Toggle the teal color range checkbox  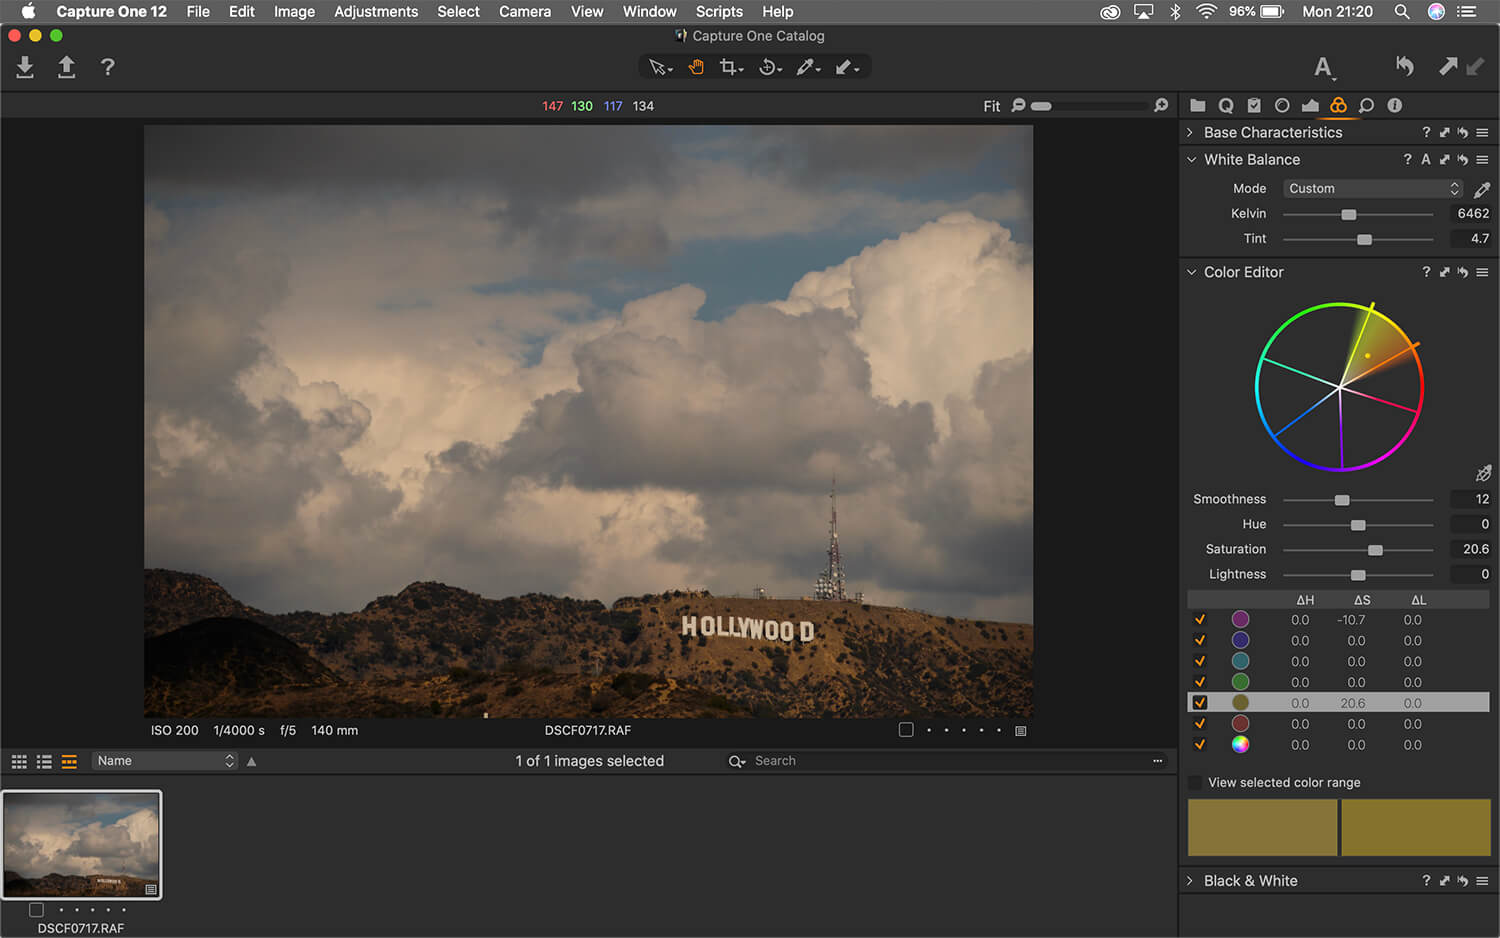coord(1200,662)
